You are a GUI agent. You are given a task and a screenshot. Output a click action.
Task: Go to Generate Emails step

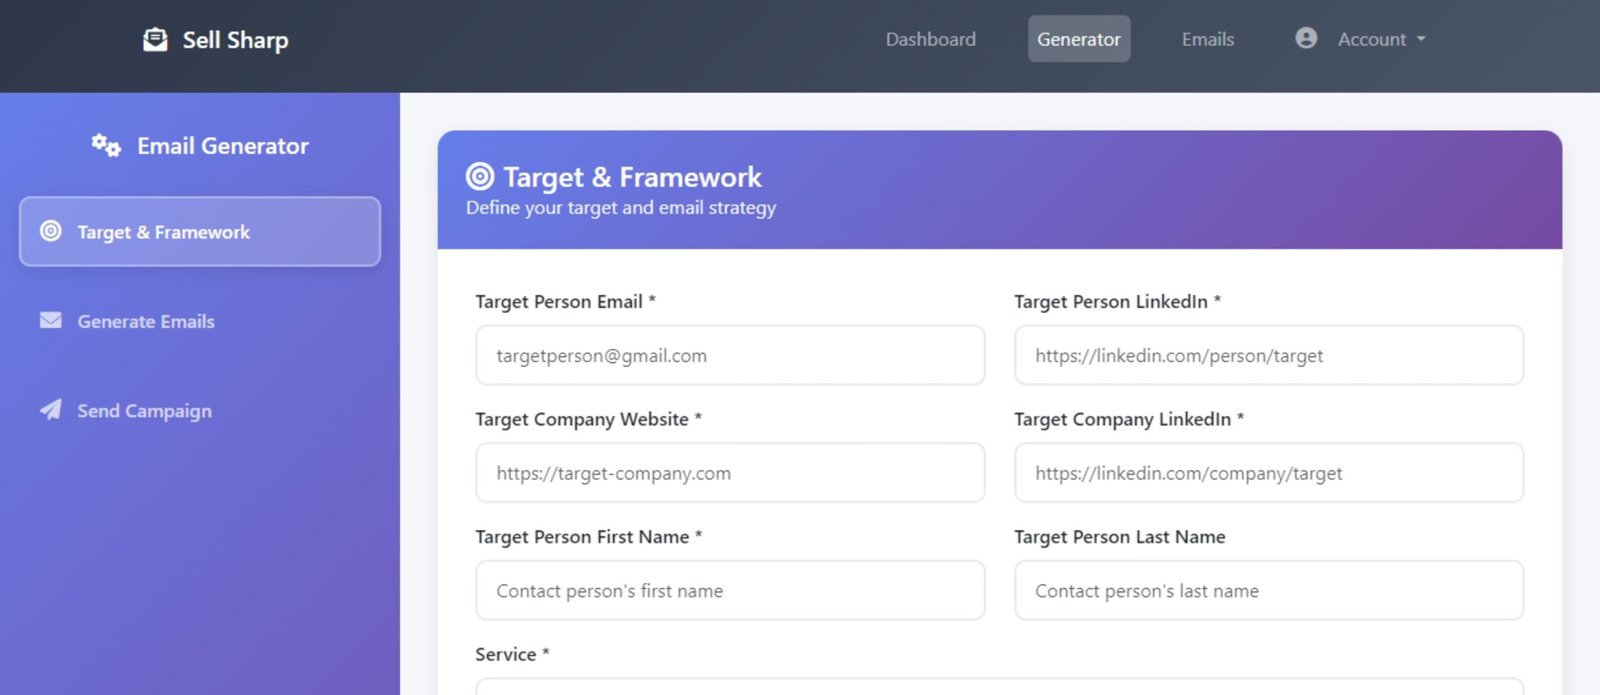tap(146, 321)
